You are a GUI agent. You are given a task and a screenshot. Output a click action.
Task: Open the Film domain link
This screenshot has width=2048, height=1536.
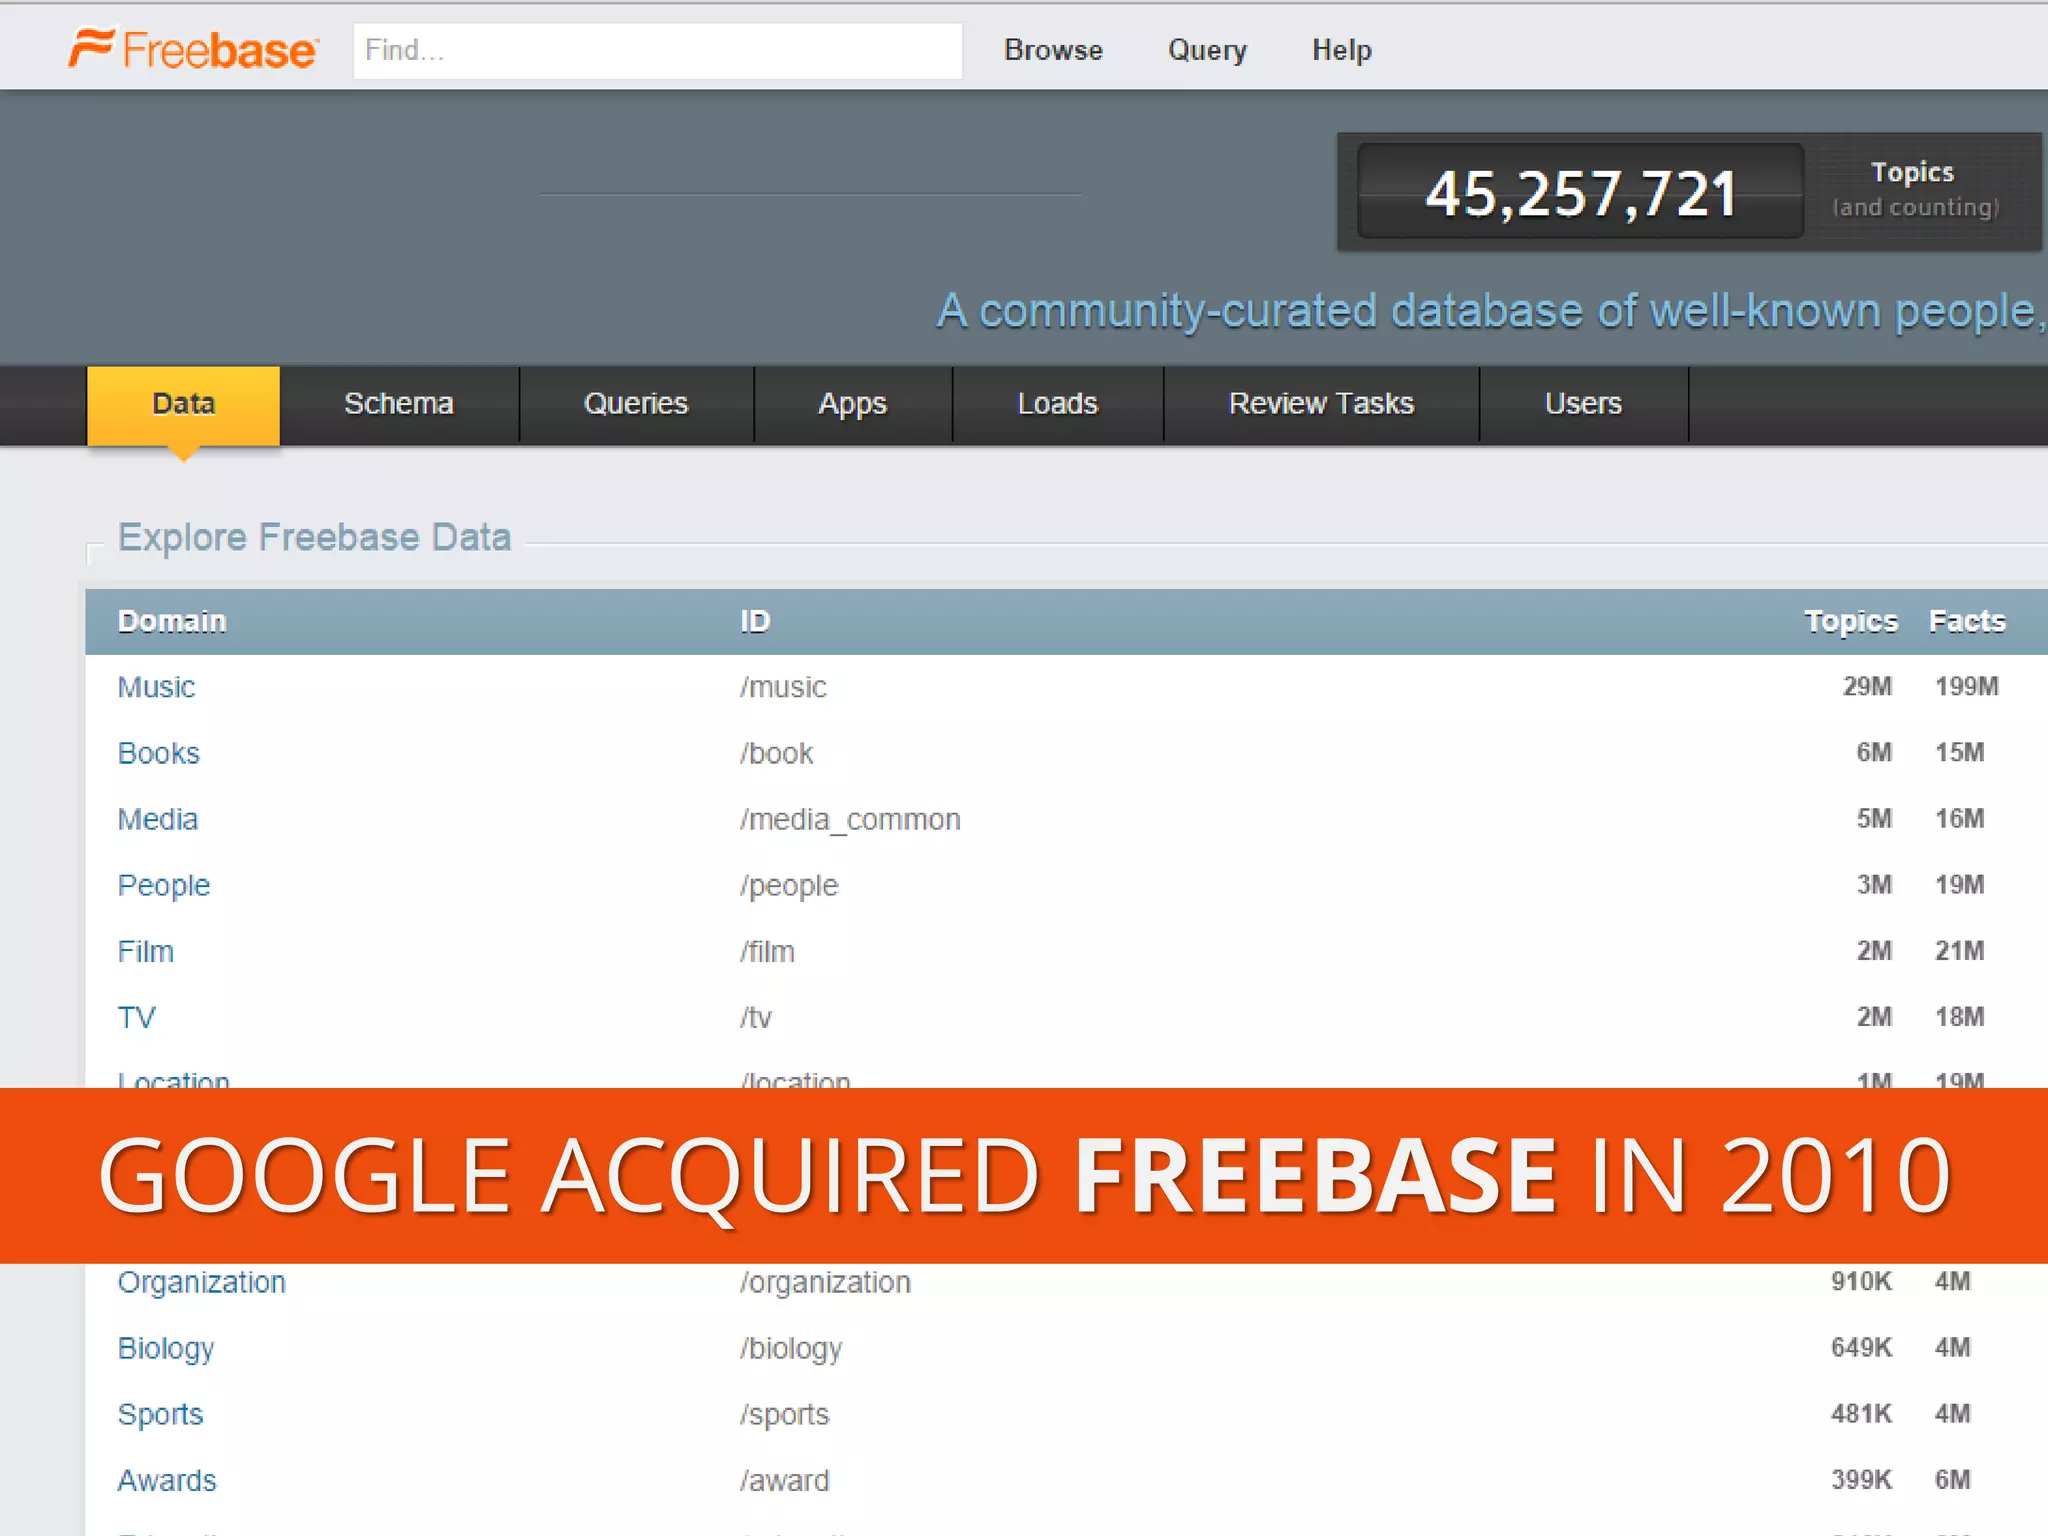[145, 951]
